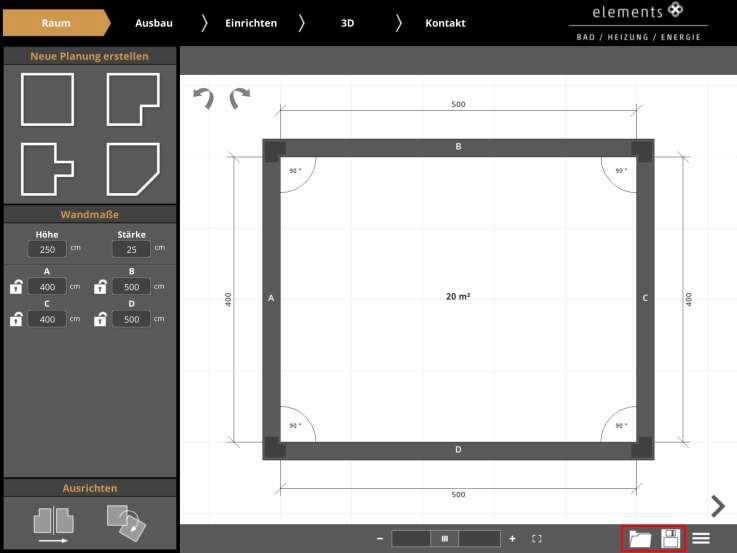Select wall D in the floor plan

tap(458, 450)
